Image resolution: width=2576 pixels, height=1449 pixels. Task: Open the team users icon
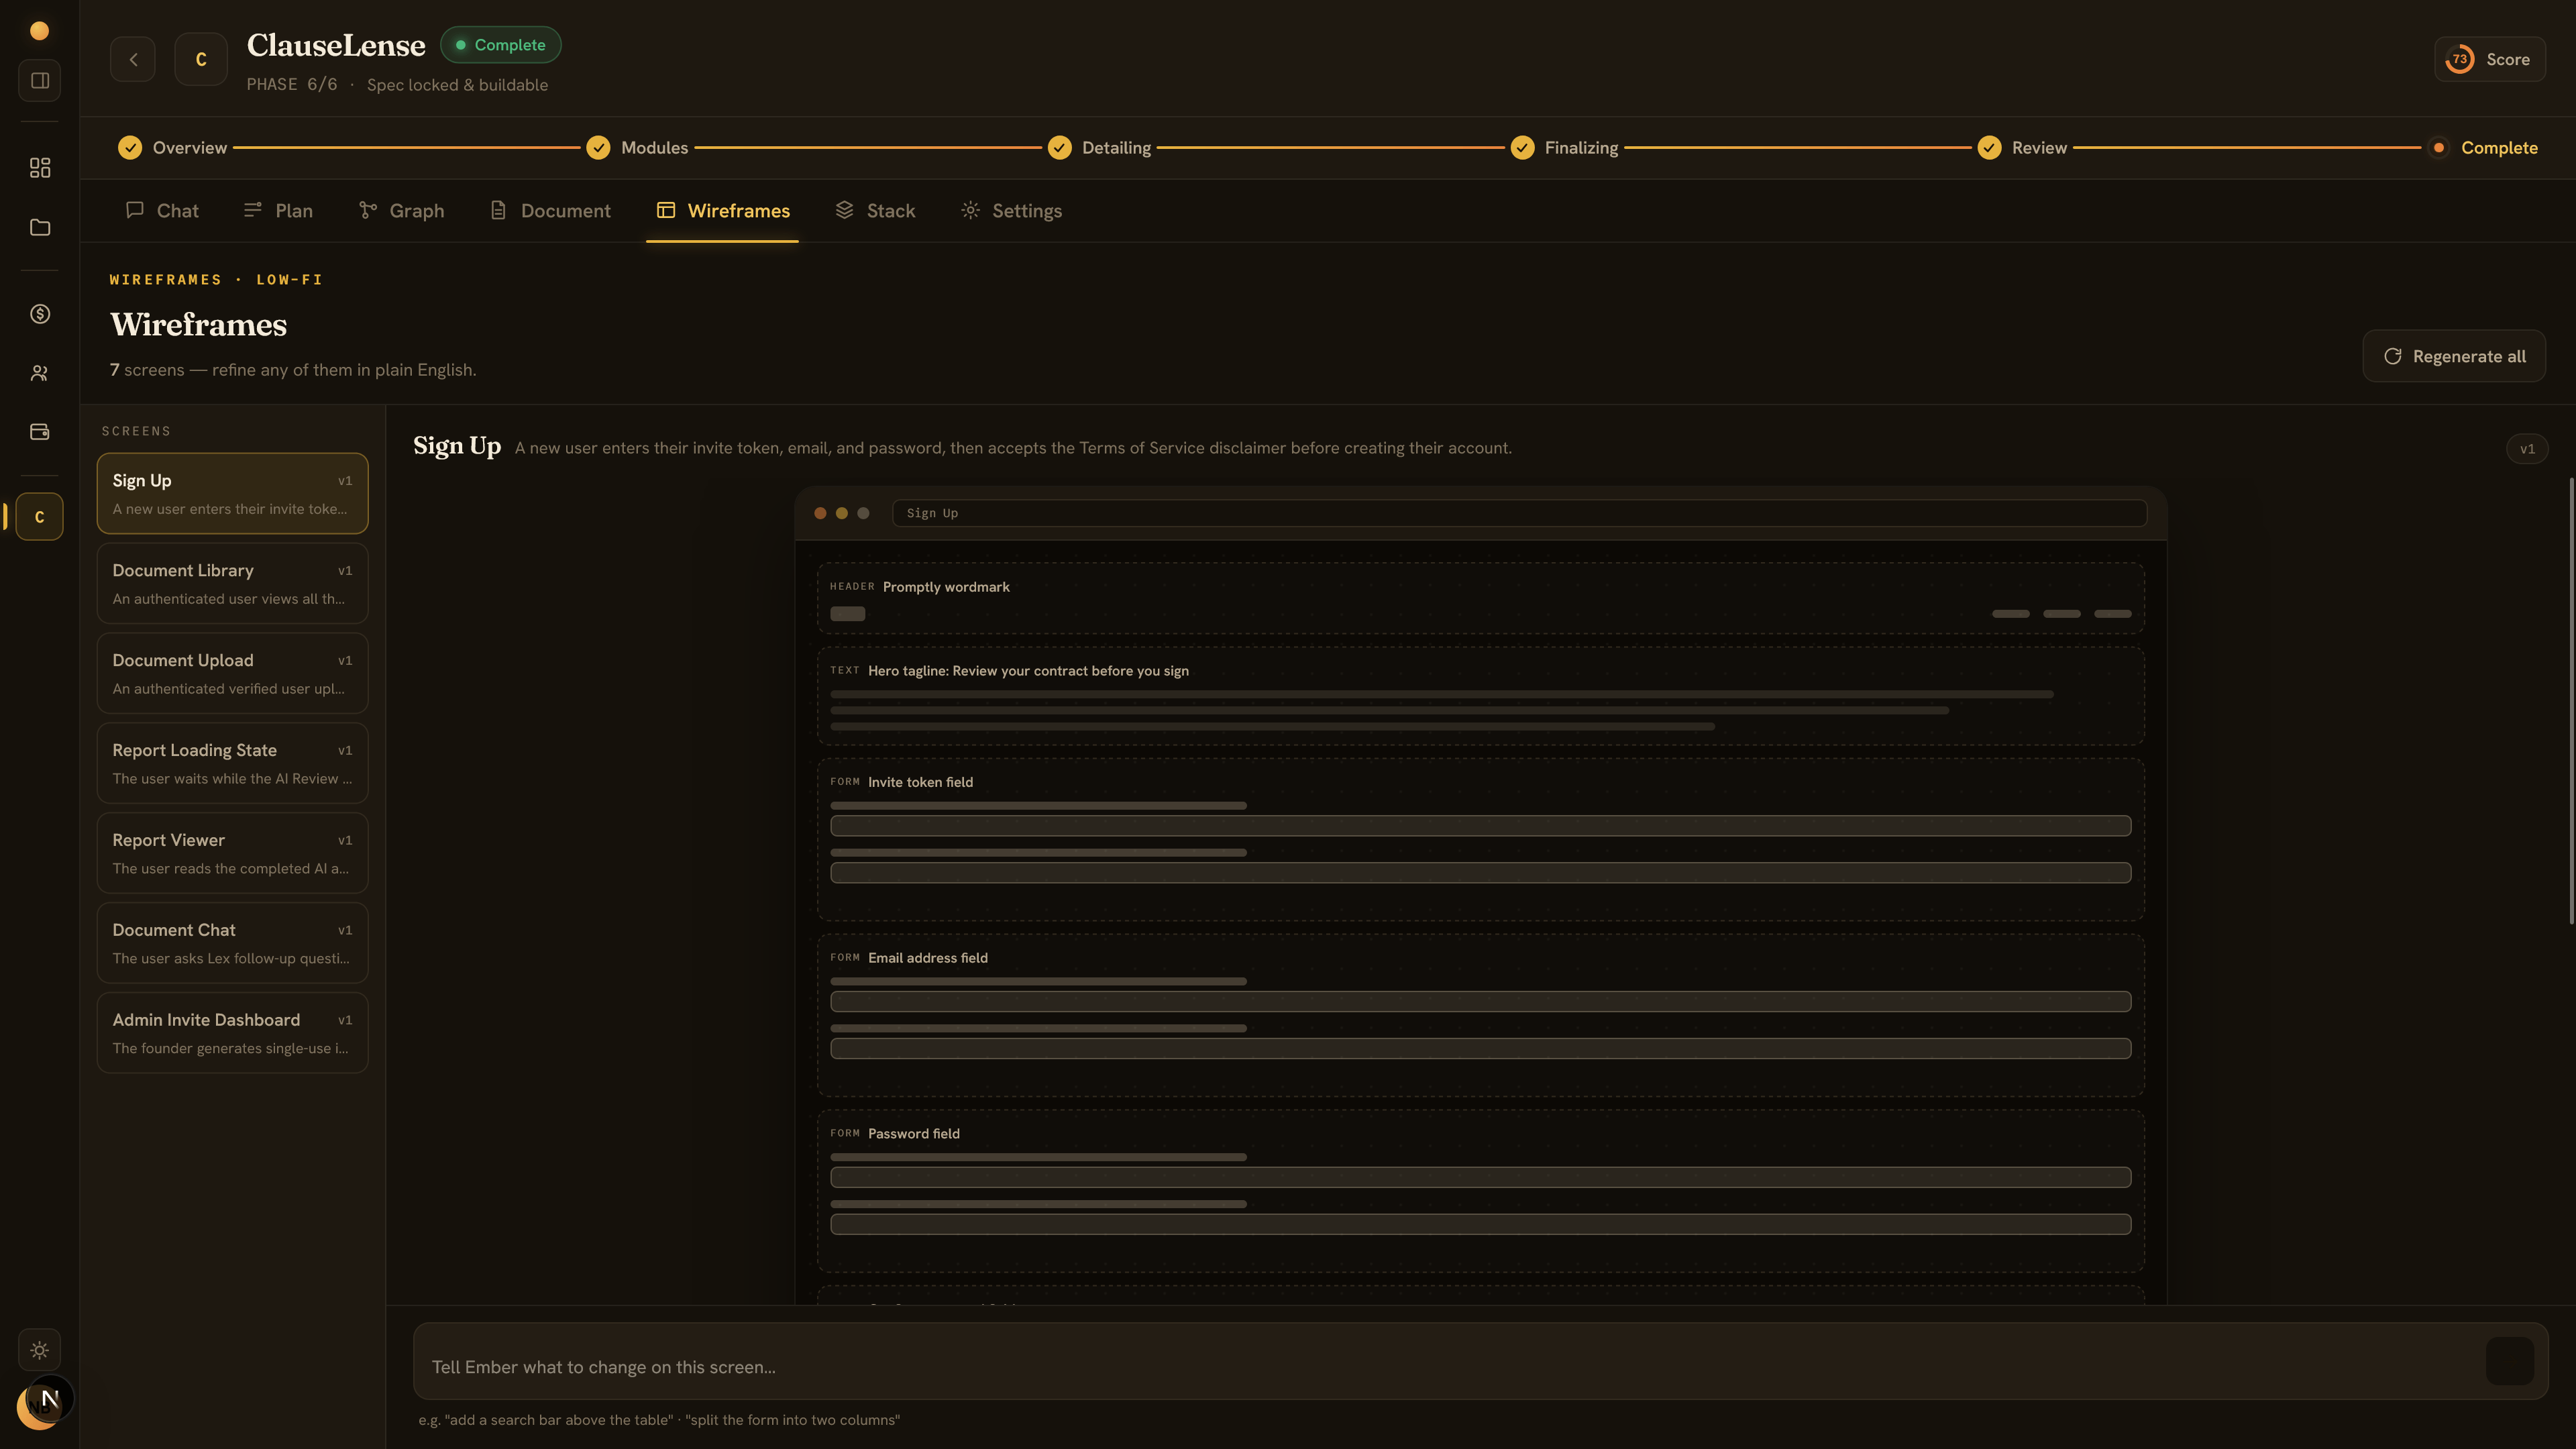click(x=40, y=373)
